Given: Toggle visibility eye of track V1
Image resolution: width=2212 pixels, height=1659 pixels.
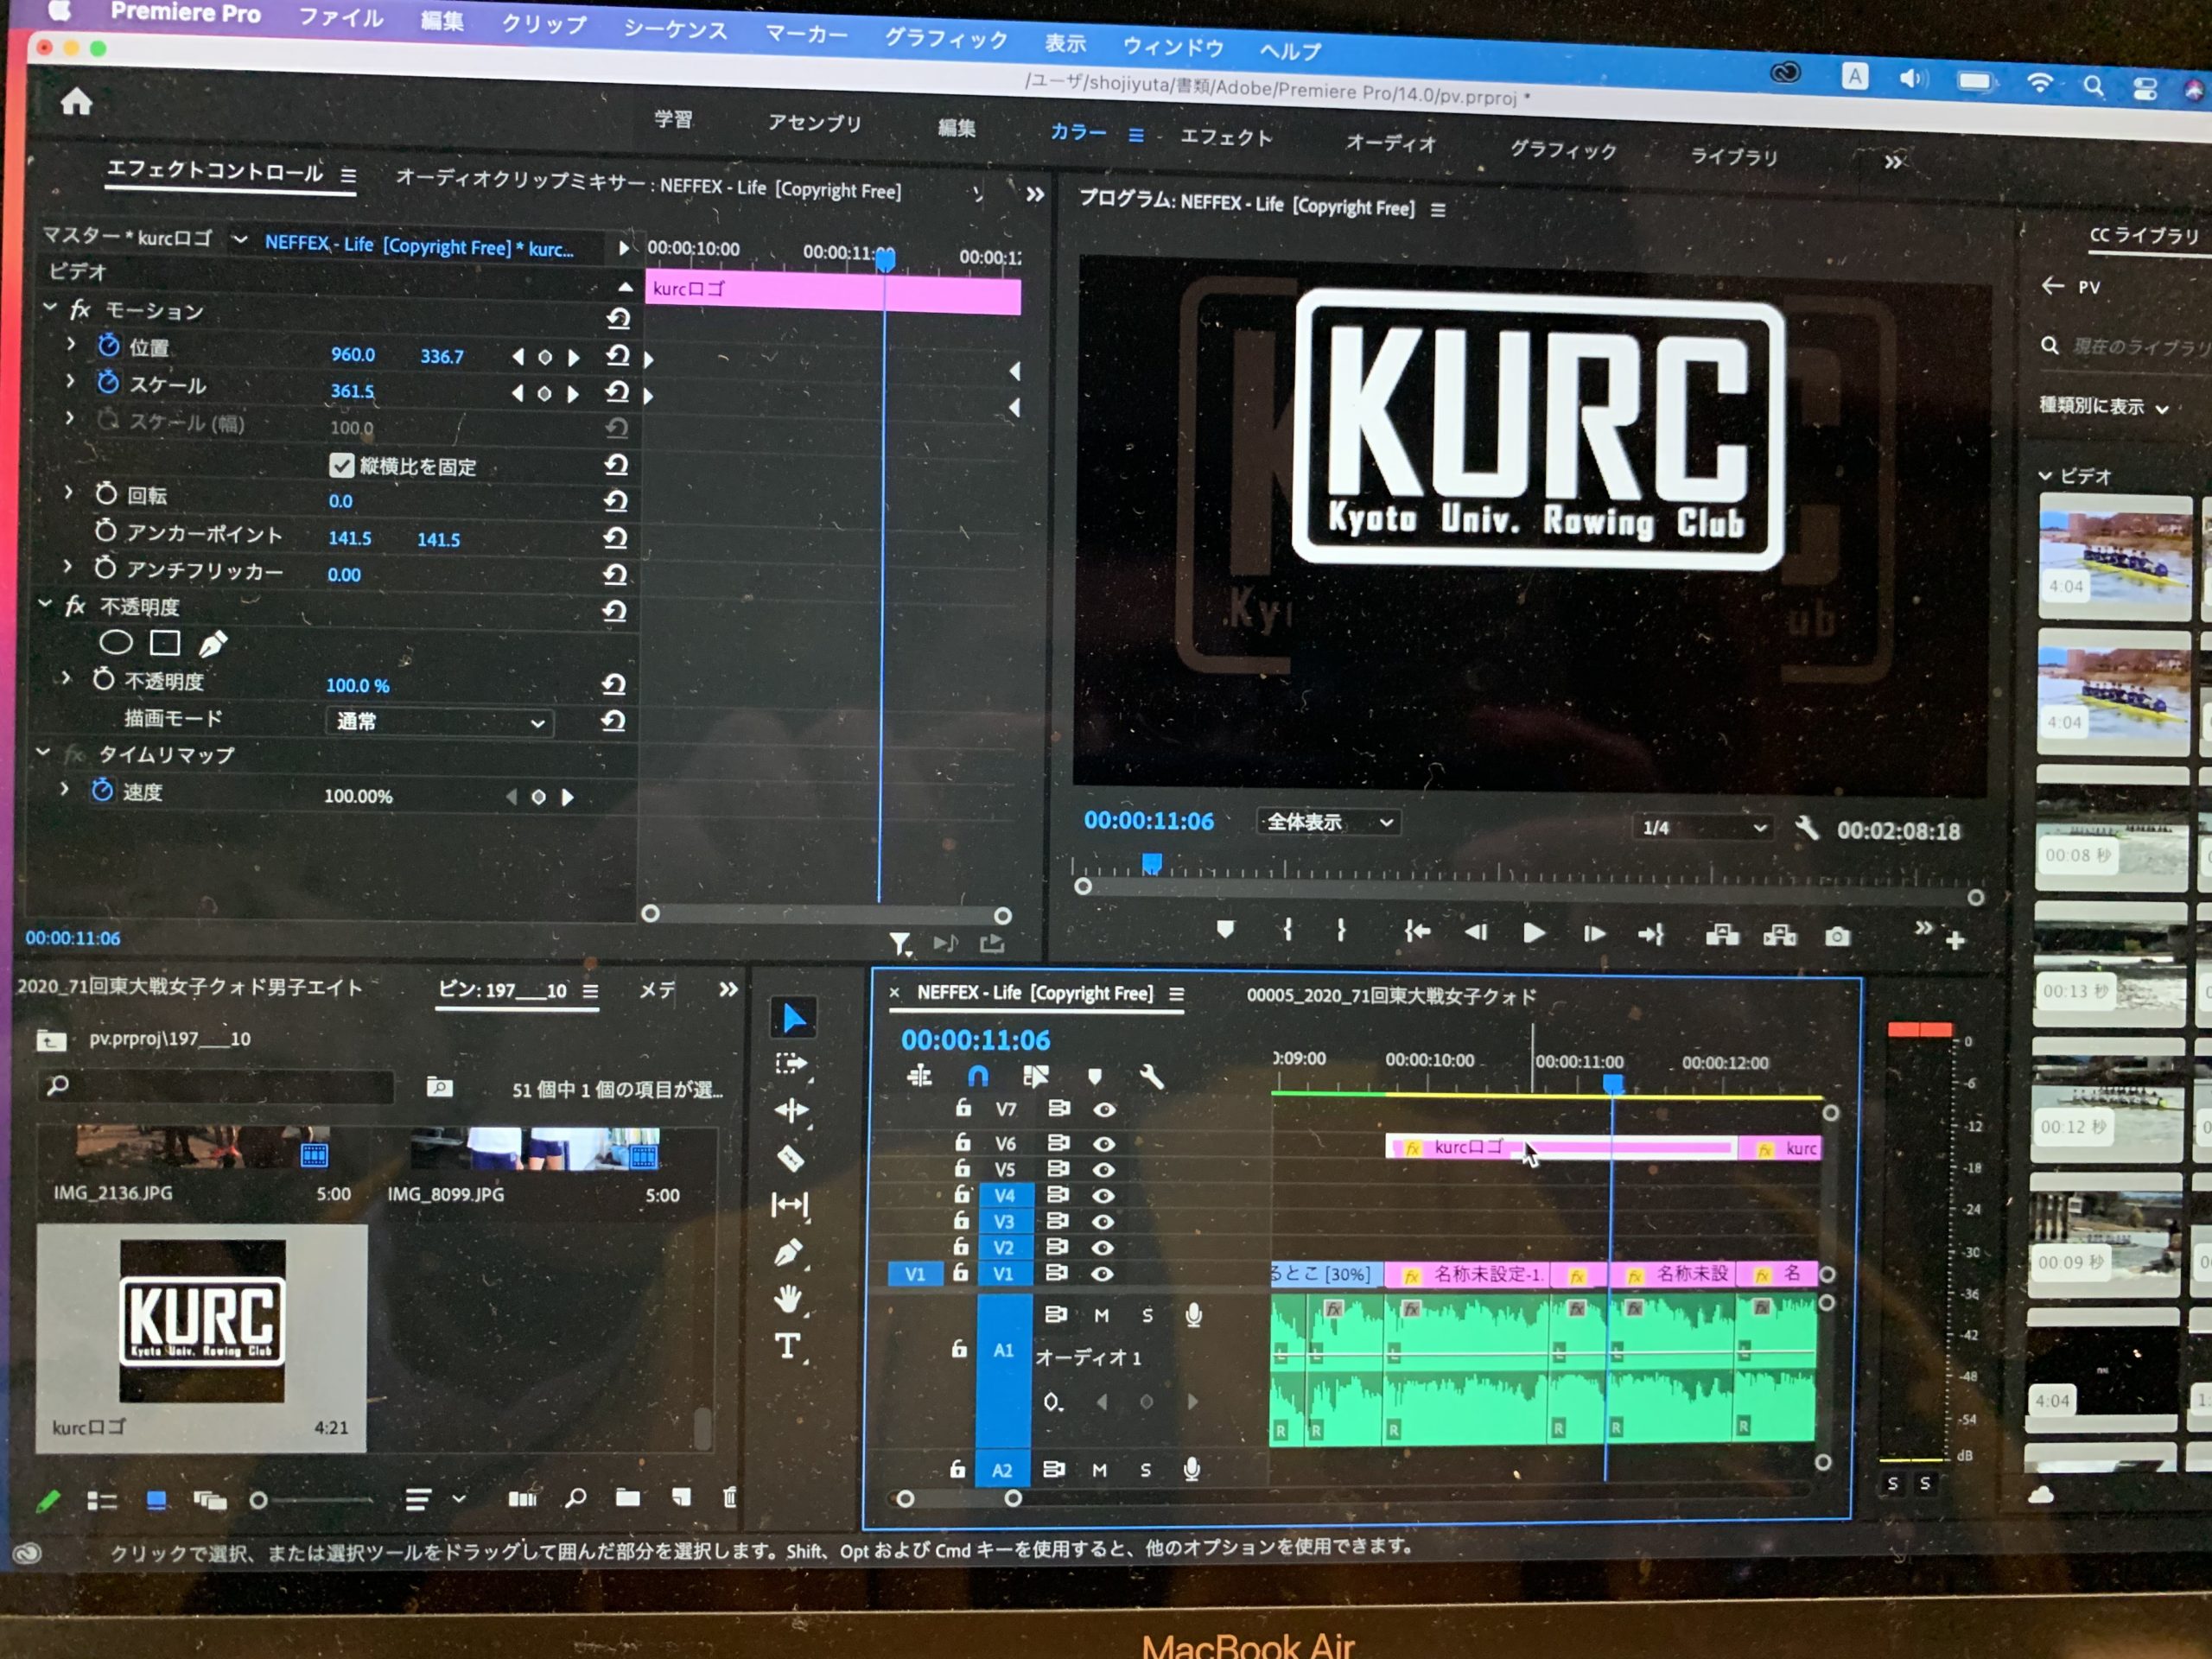Looking at the screenshot, I should [x=1102, y=1274].
